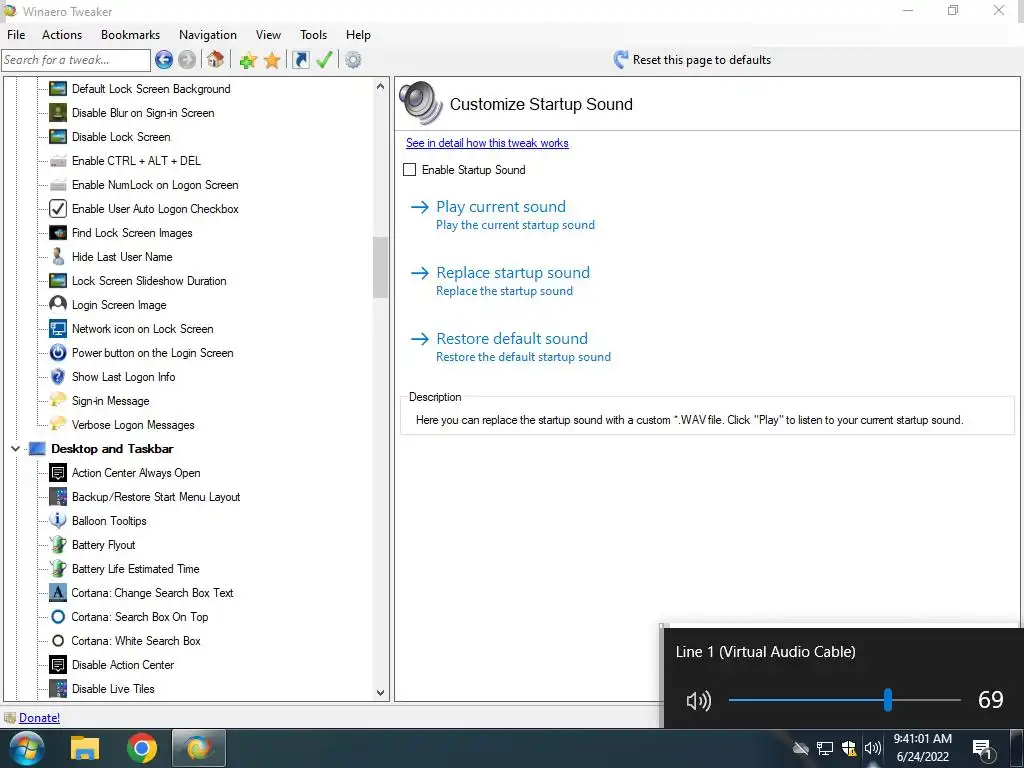Image resolution: width=1024 pixels, height=768 pixels.
Task: Click the blue Back navigation arrow
Action: coord(164,60)
